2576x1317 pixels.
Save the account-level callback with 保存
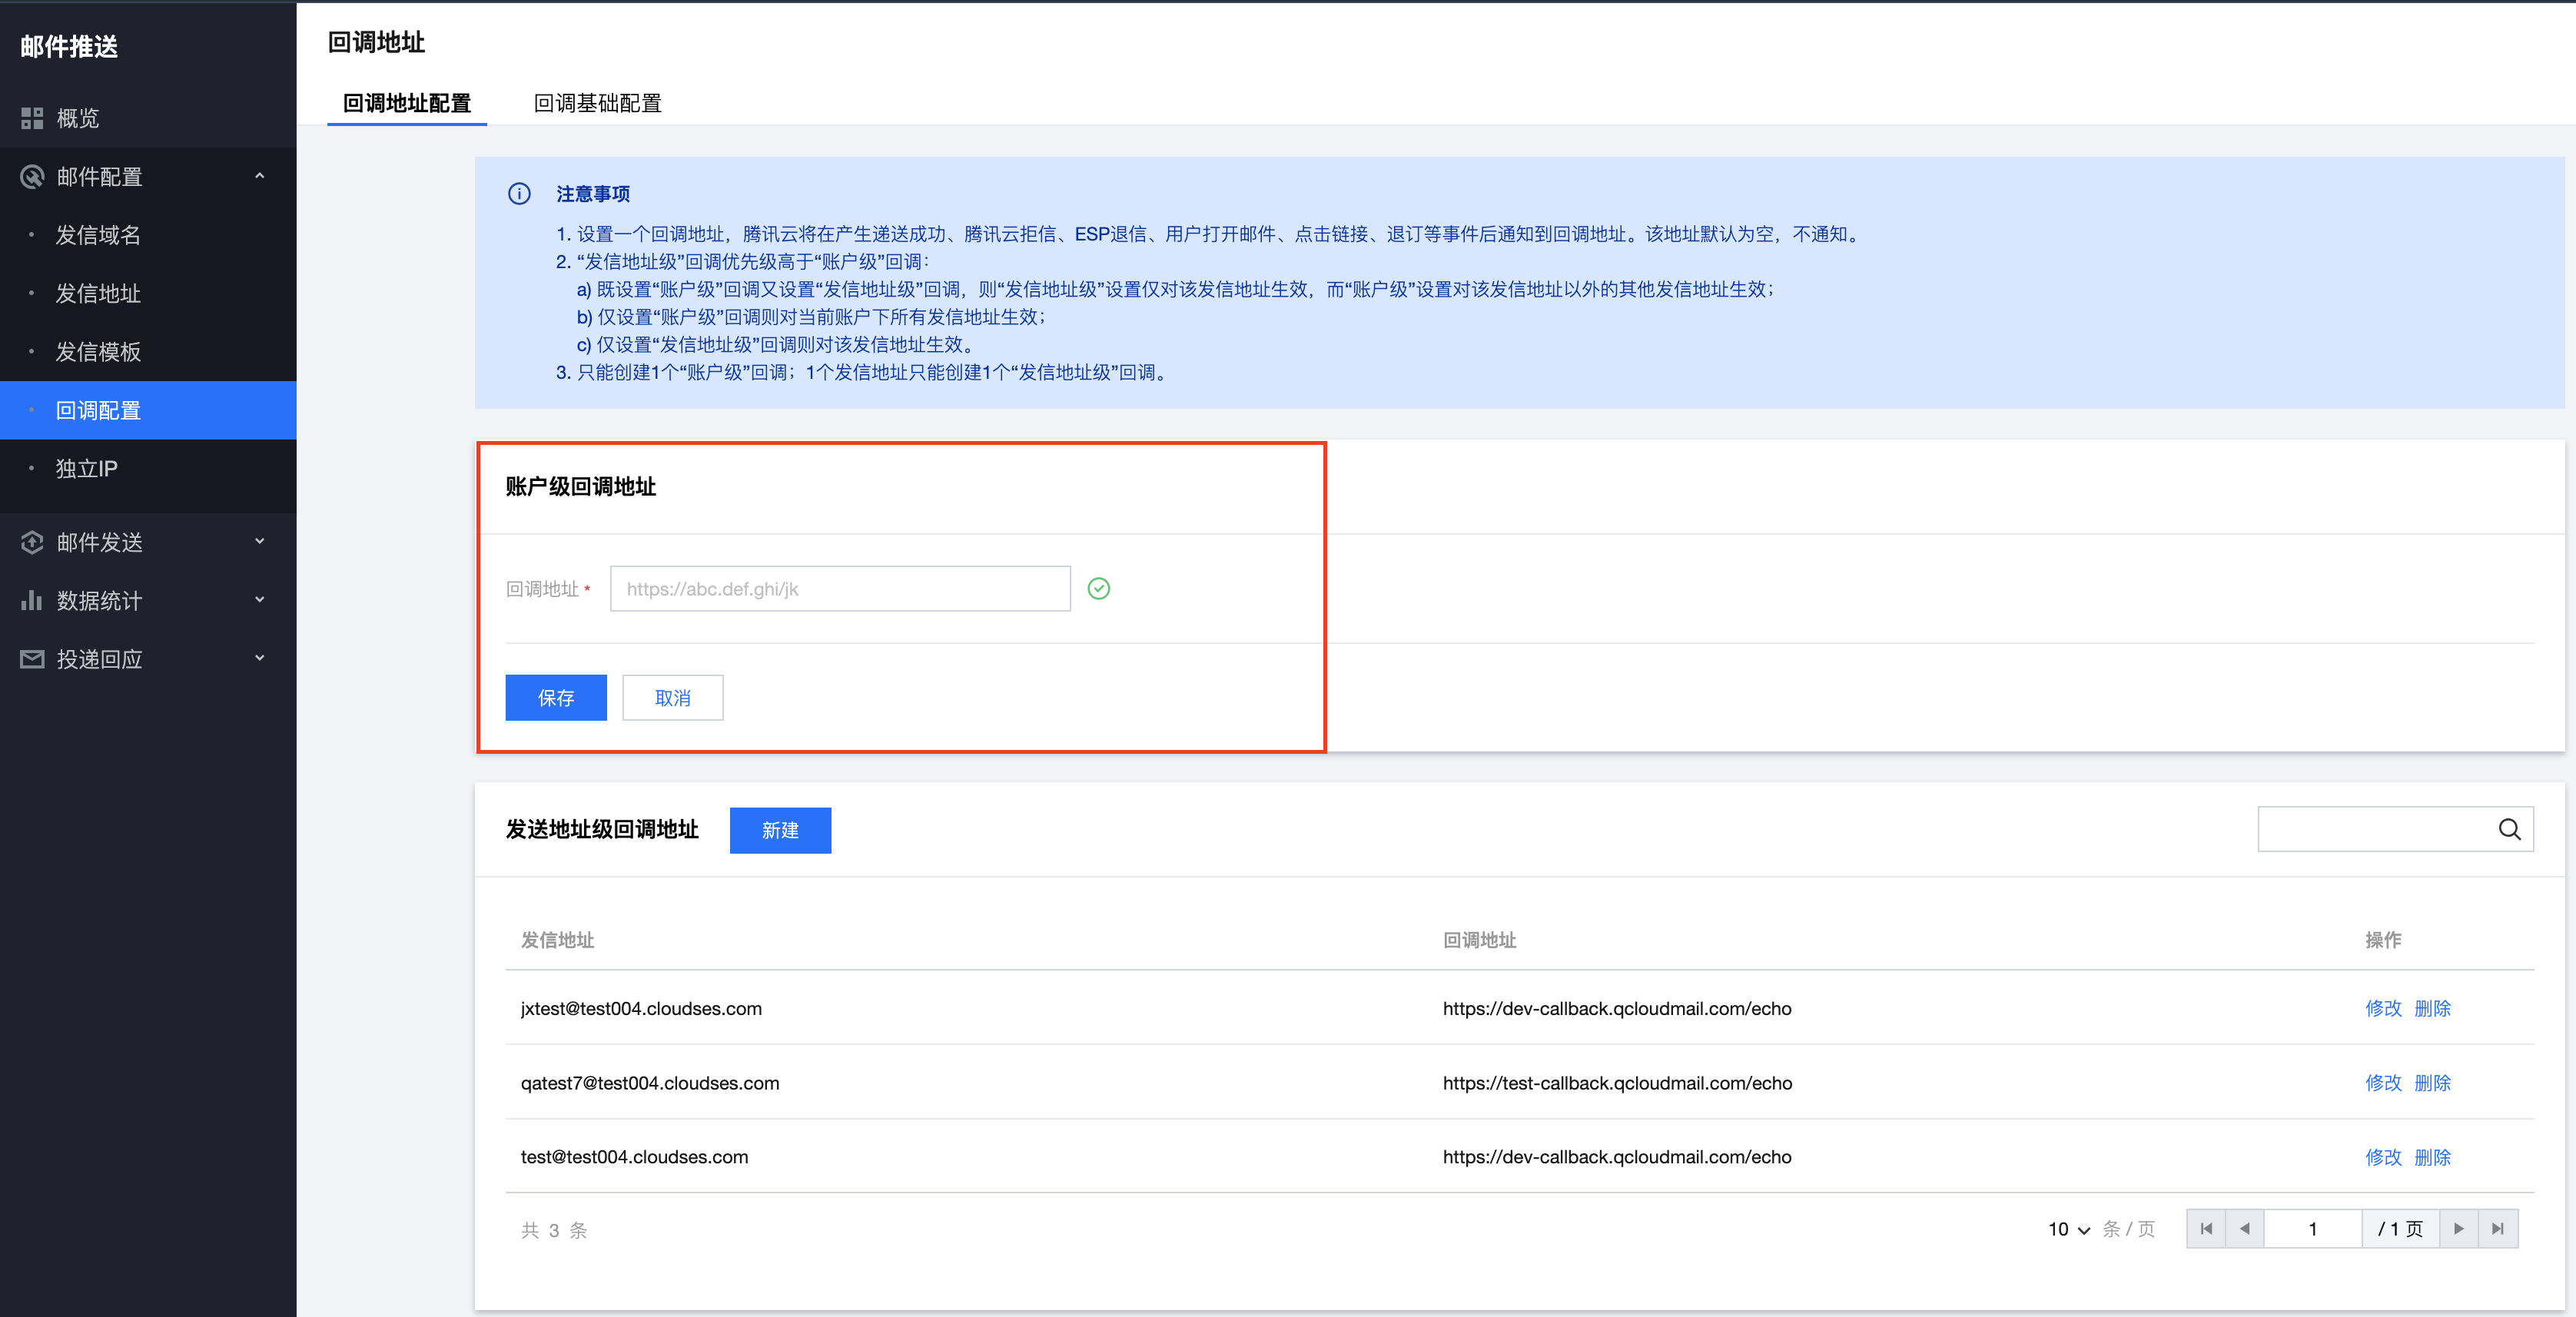[x=556, y=698]
